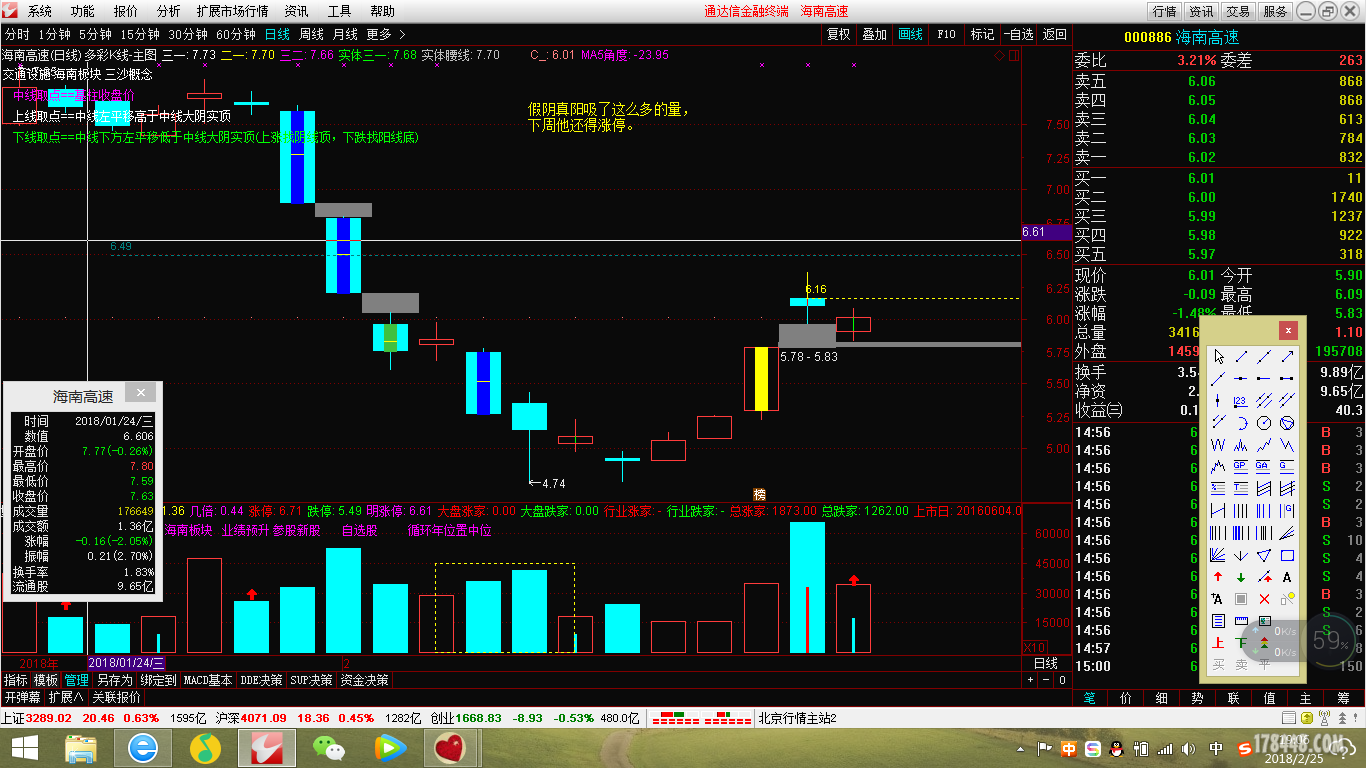Click the red X delete-drawing tool

[x=1264, y=599]
